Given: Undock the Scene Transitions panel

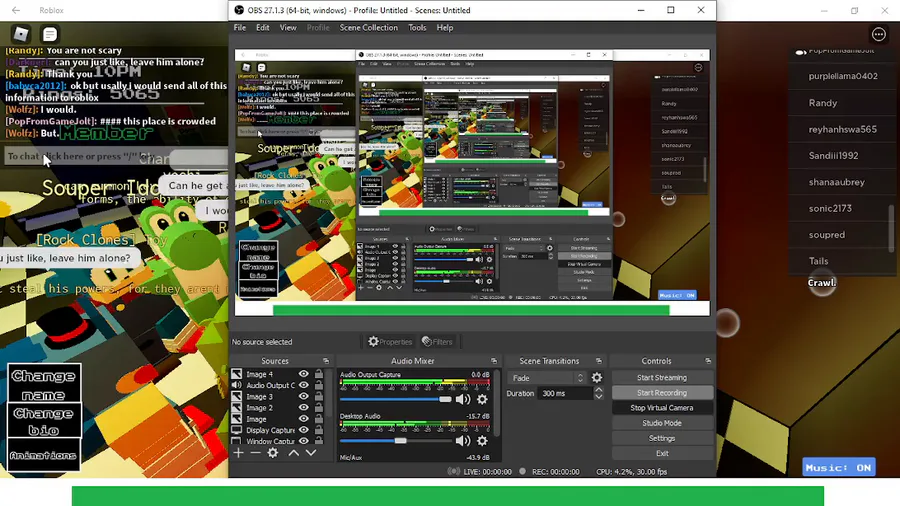Looking at the screenshot, I should point(599,361).
